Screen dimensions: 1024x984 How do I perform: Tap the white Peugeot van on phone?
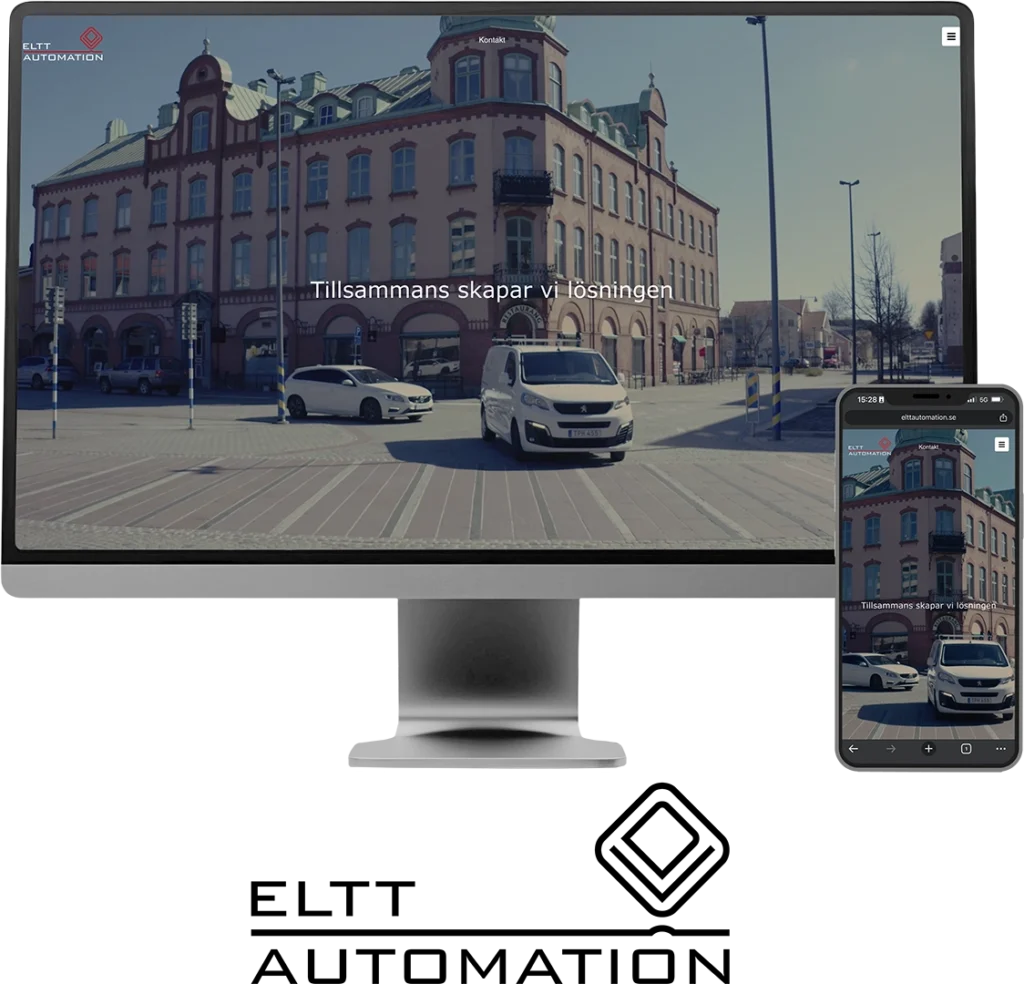click(x=969, y=675)
